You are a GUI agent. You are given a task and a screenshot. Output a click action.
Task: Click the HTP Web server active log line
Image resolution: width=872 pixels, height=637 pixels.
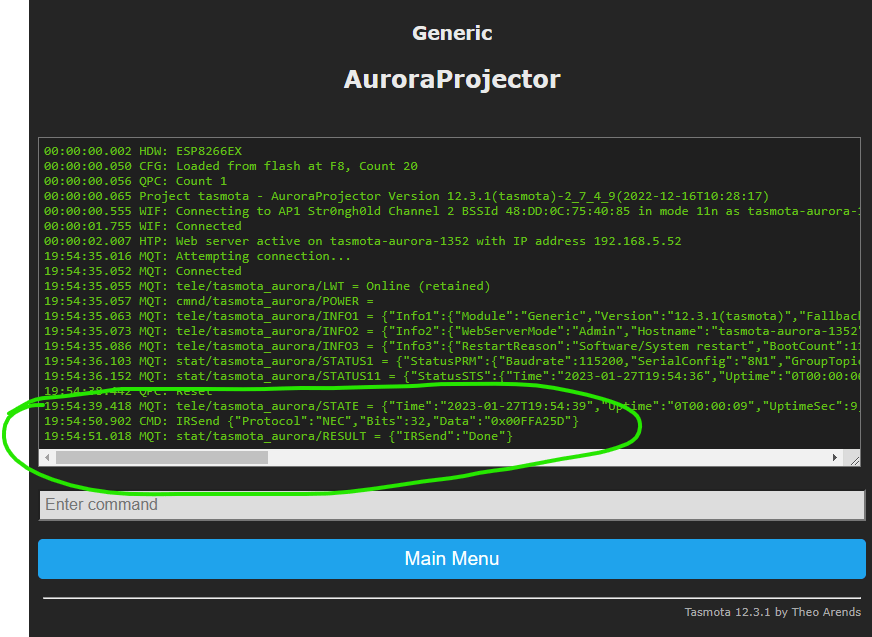tap(362, 241)
